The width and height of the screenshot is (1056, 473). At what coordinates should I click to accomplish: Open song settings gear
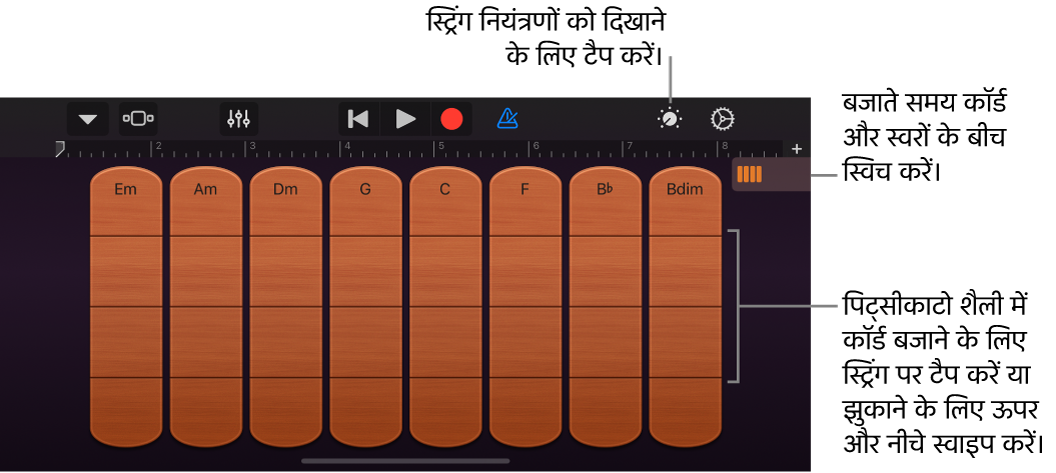point(722,119)
